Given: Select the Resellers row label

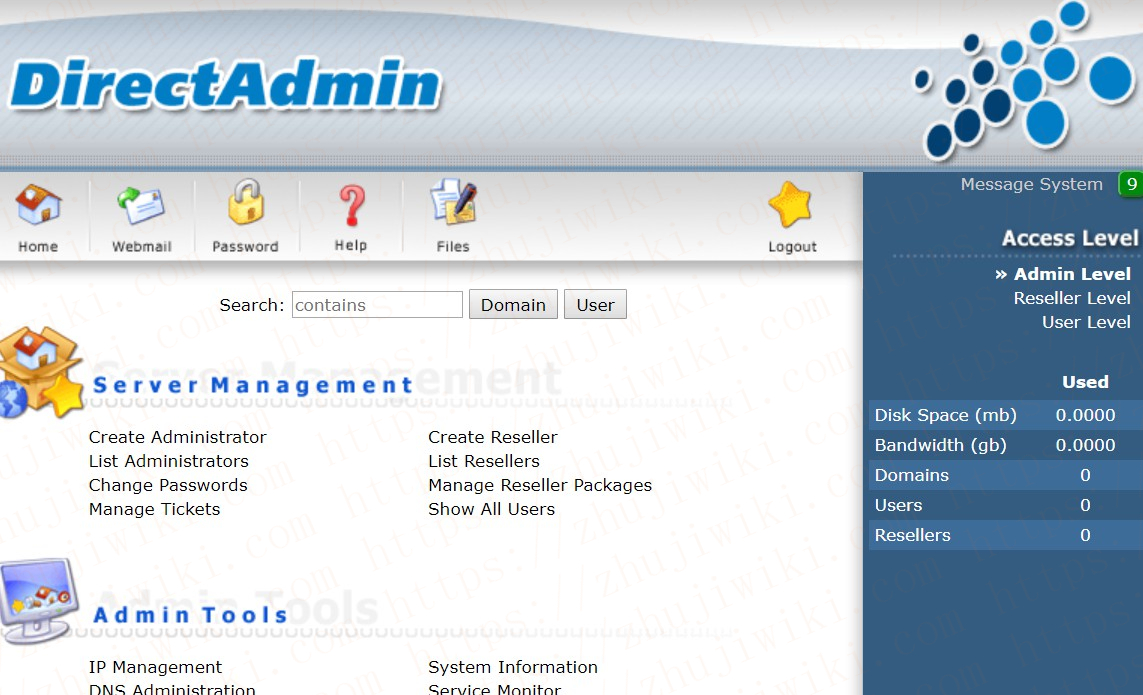Looking at the screenshot, I should (912, 535).
